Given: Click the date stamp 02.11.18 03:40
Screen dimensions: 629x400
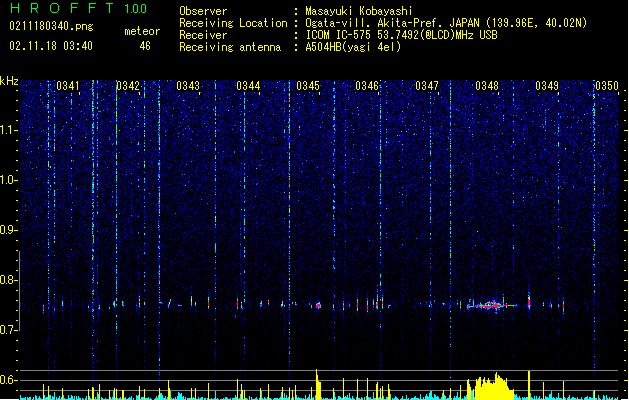Looking at the screenshot, I should [x=51, y=46].
